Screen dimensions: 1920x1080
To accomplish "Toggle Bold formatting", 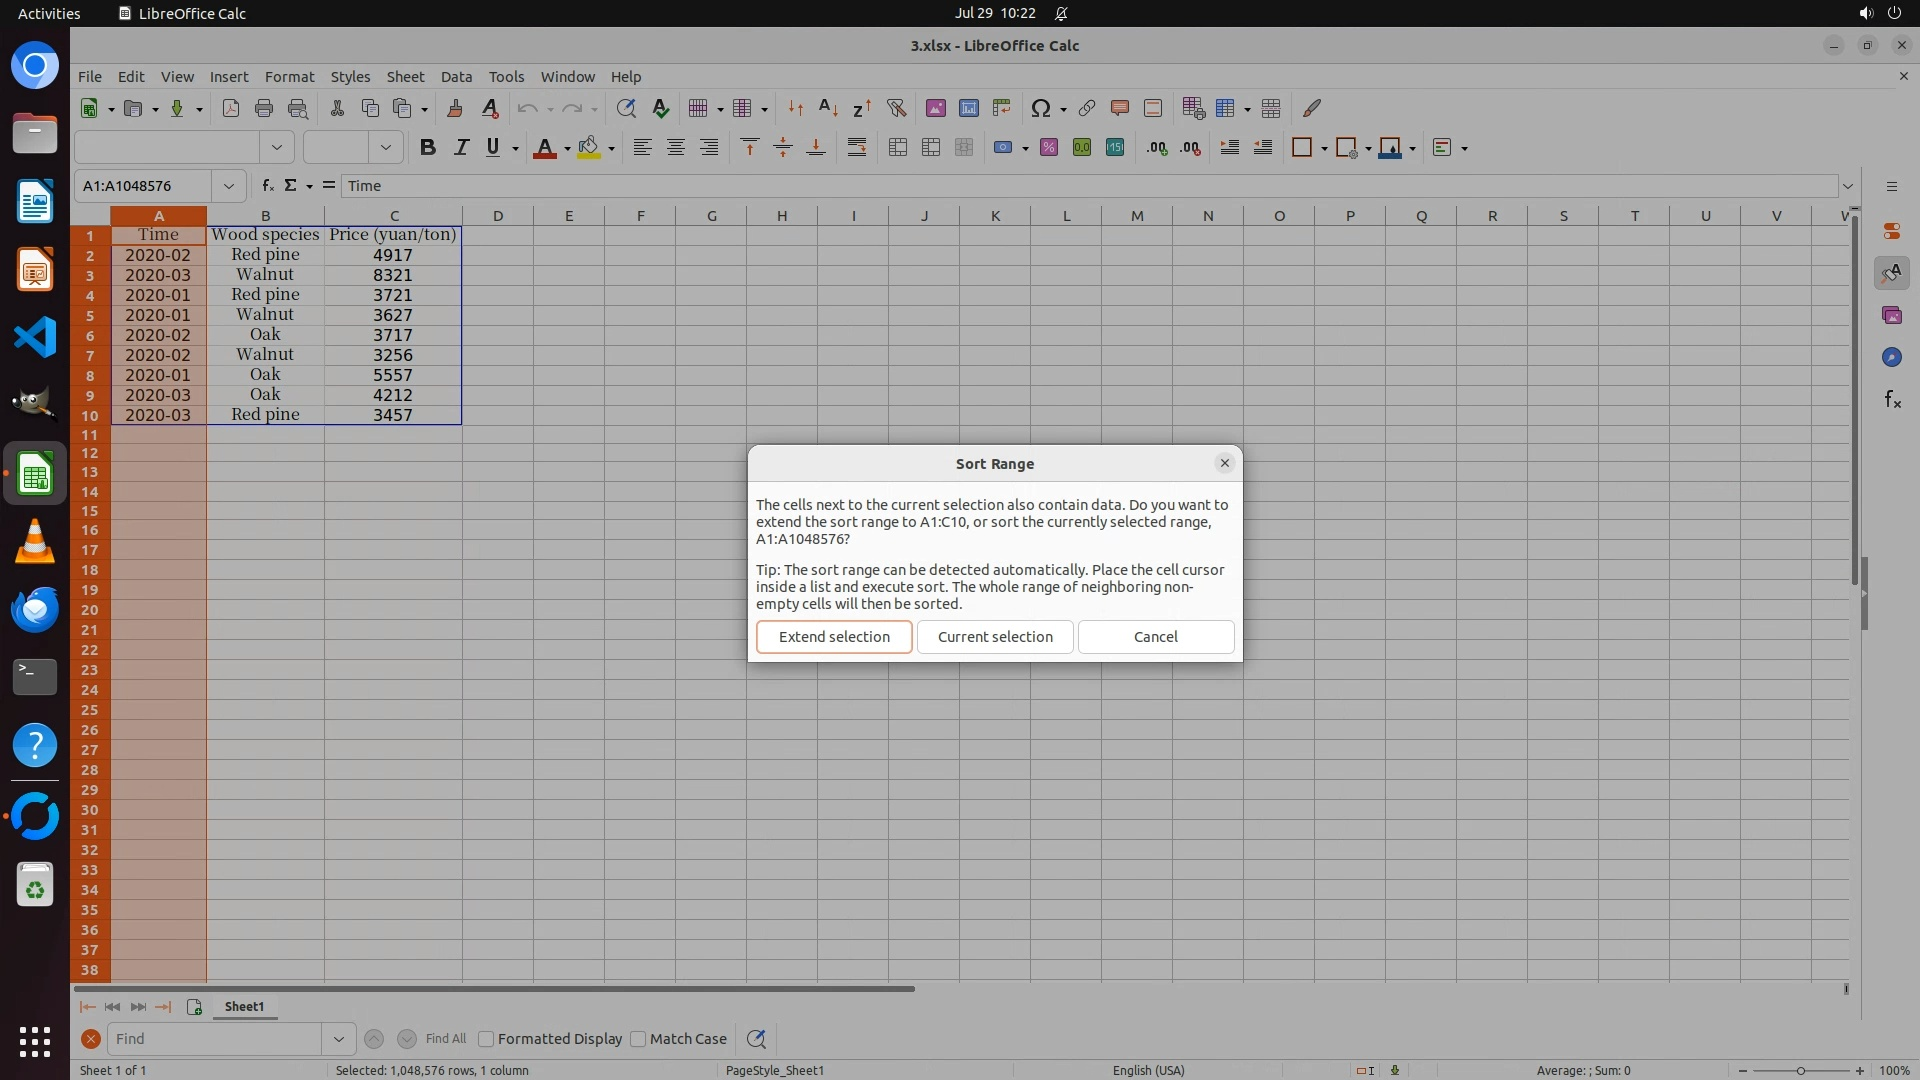I will pyautogui.click(x=428, y=148).
